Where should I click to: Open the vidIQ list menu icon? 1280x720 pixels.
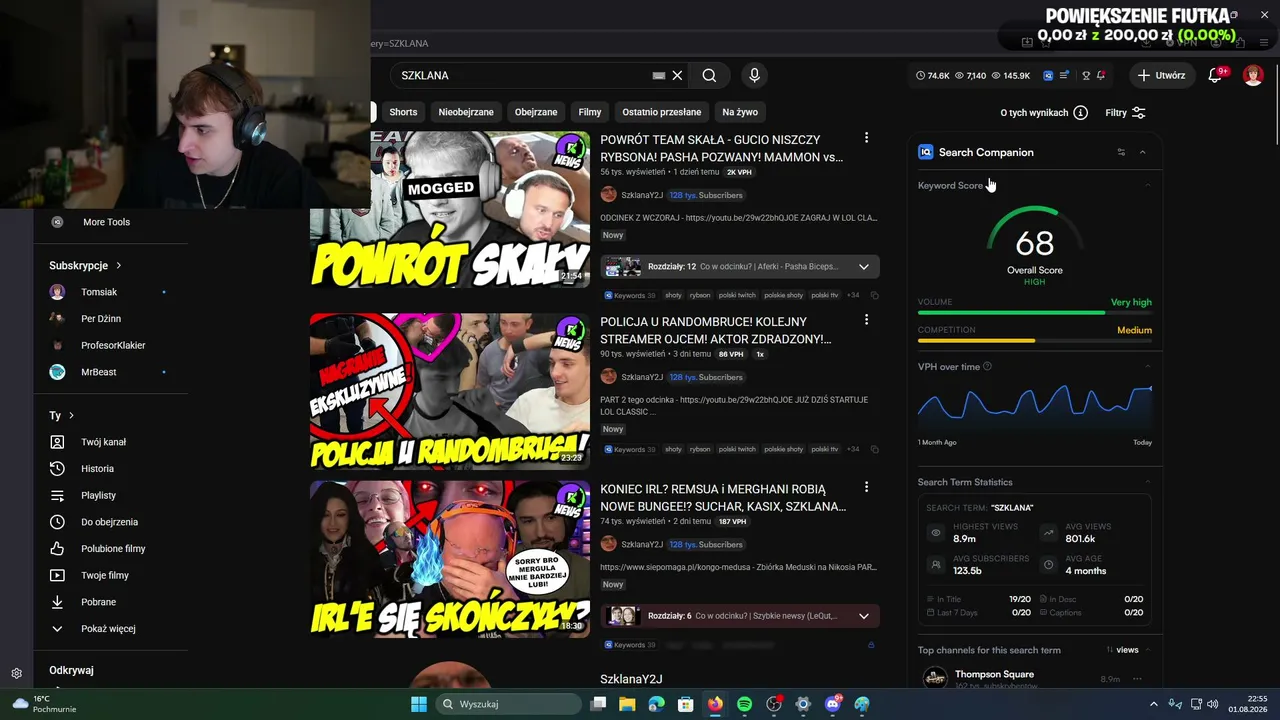click(x=1065, y=75)
